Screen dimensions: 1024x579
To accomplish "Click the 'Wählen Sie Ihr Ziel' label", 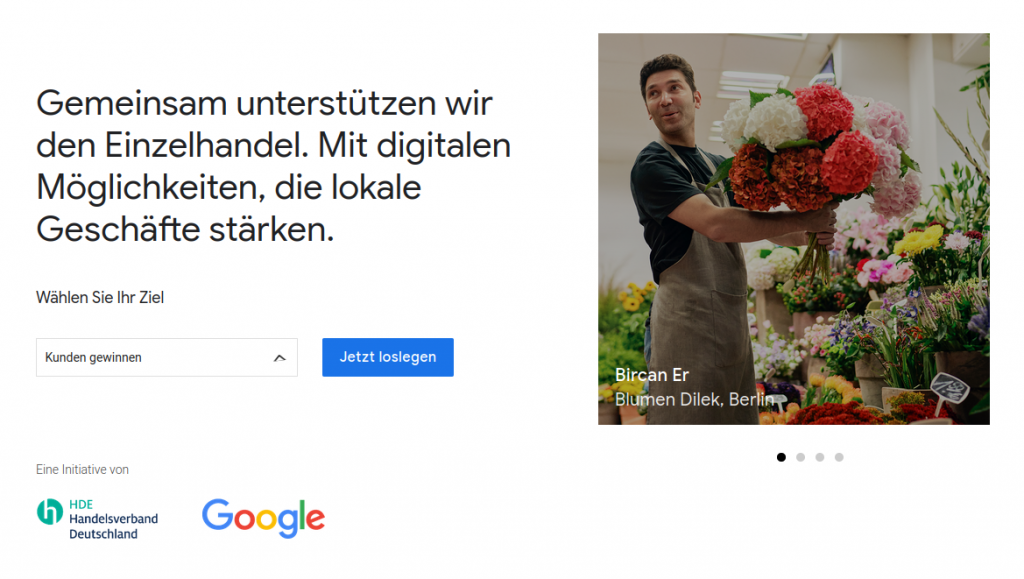I will click(100, 298).
